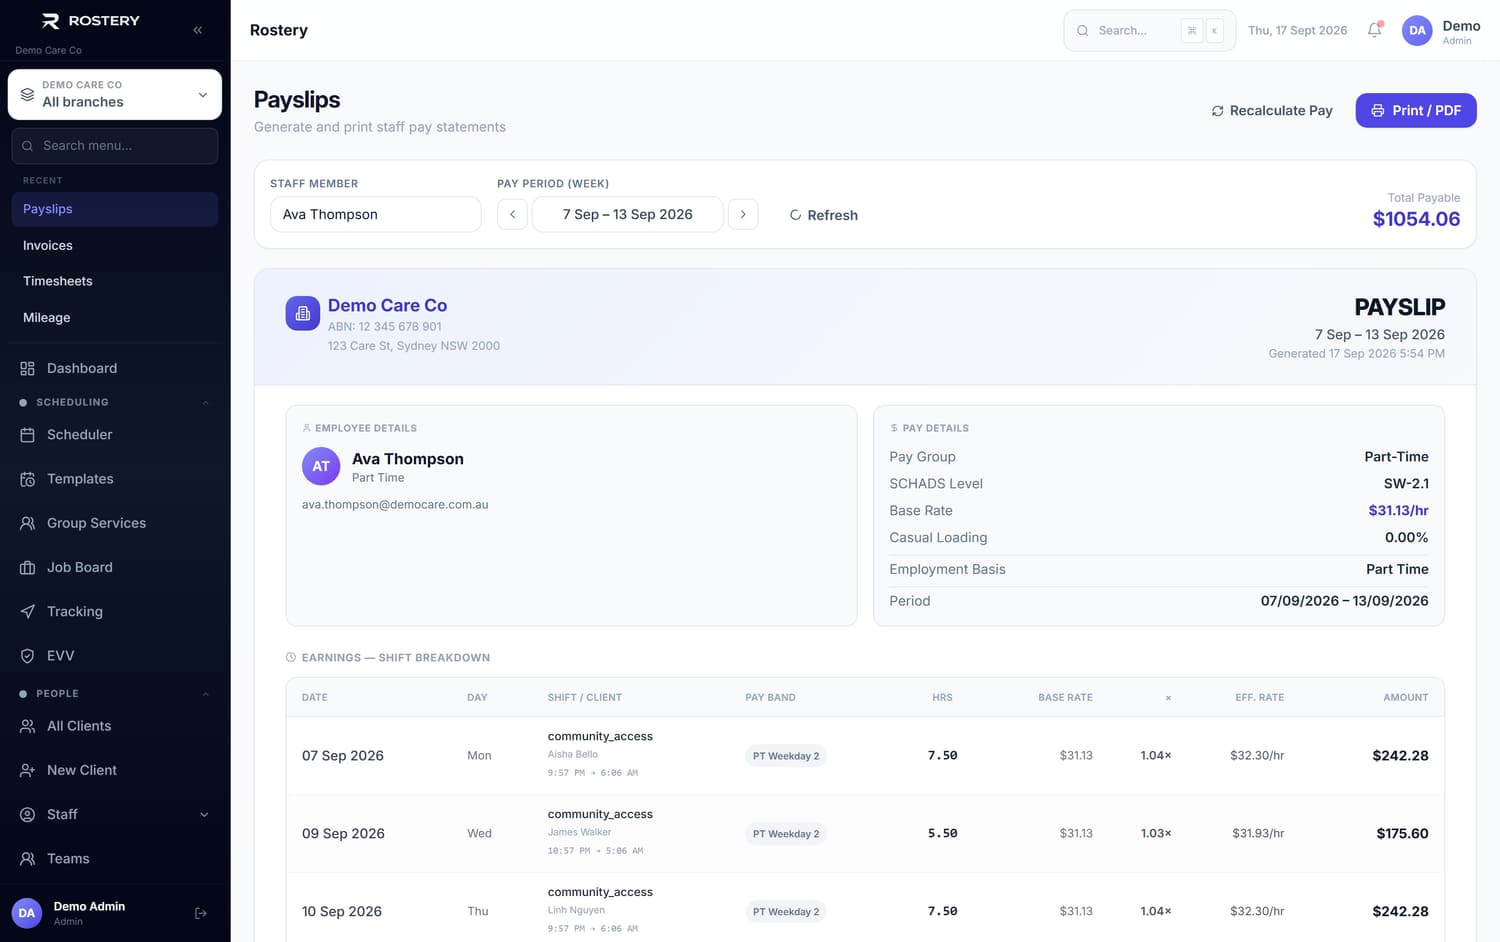Viewport: 1500px width, 942px height.
Task: Select the EVV shield icon
Action: (27, 656)
